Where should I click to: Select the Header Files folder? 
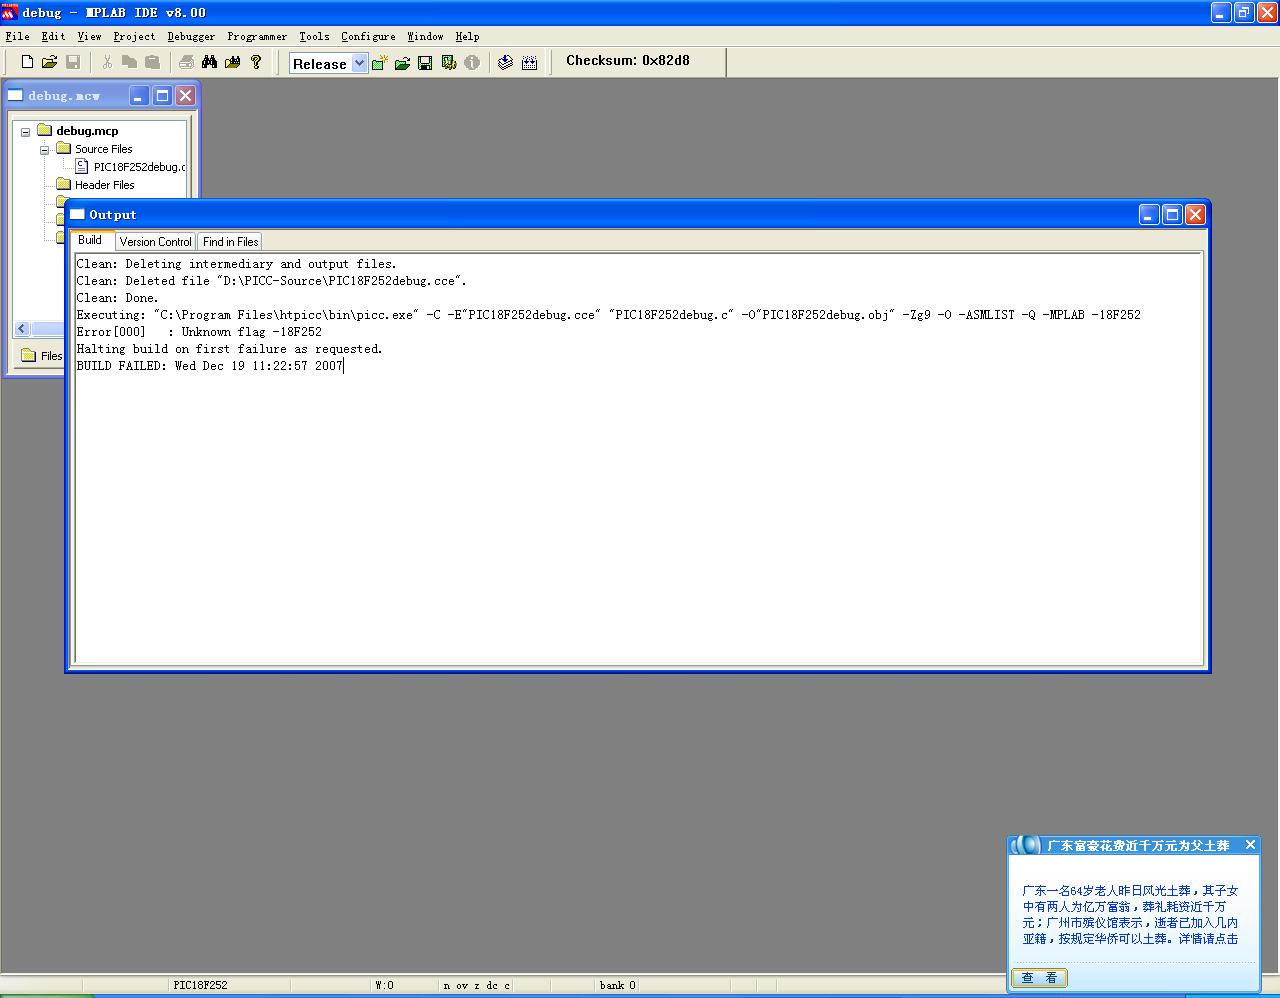(x=104, y=185)
